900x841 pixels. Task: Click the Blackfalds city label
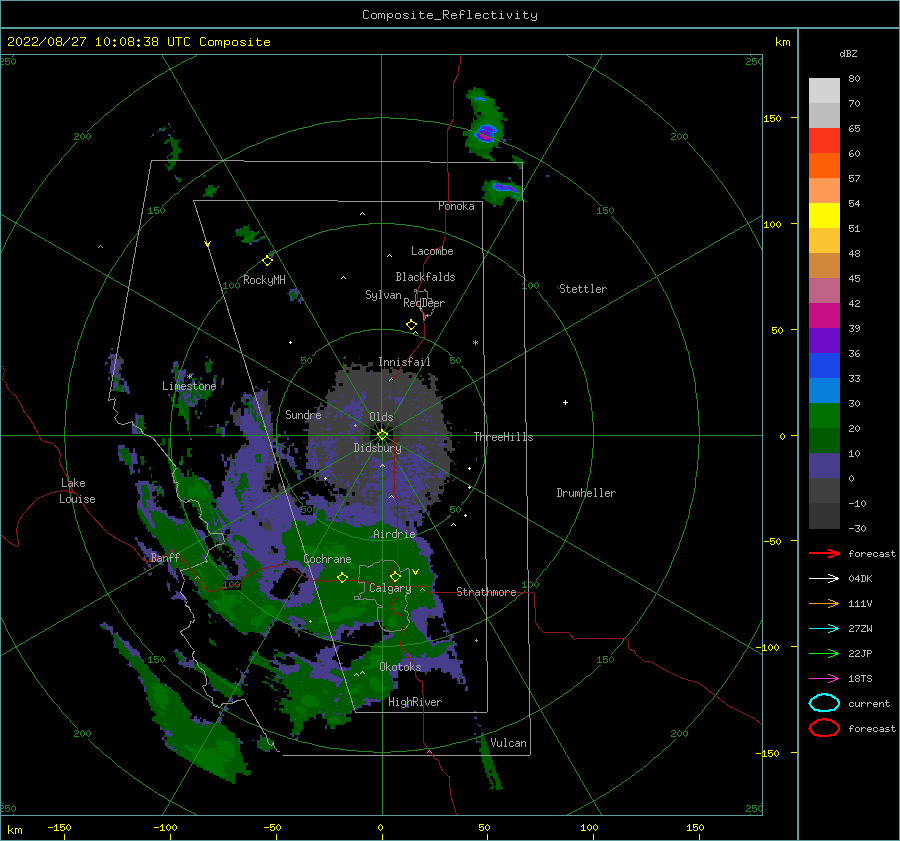(x=425, y=277)
